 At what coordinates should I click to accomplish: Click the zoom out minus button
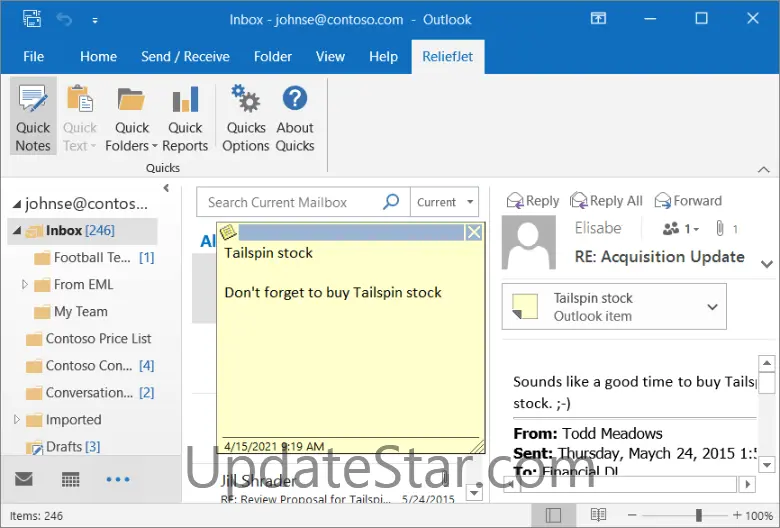(x=632, y=516)
